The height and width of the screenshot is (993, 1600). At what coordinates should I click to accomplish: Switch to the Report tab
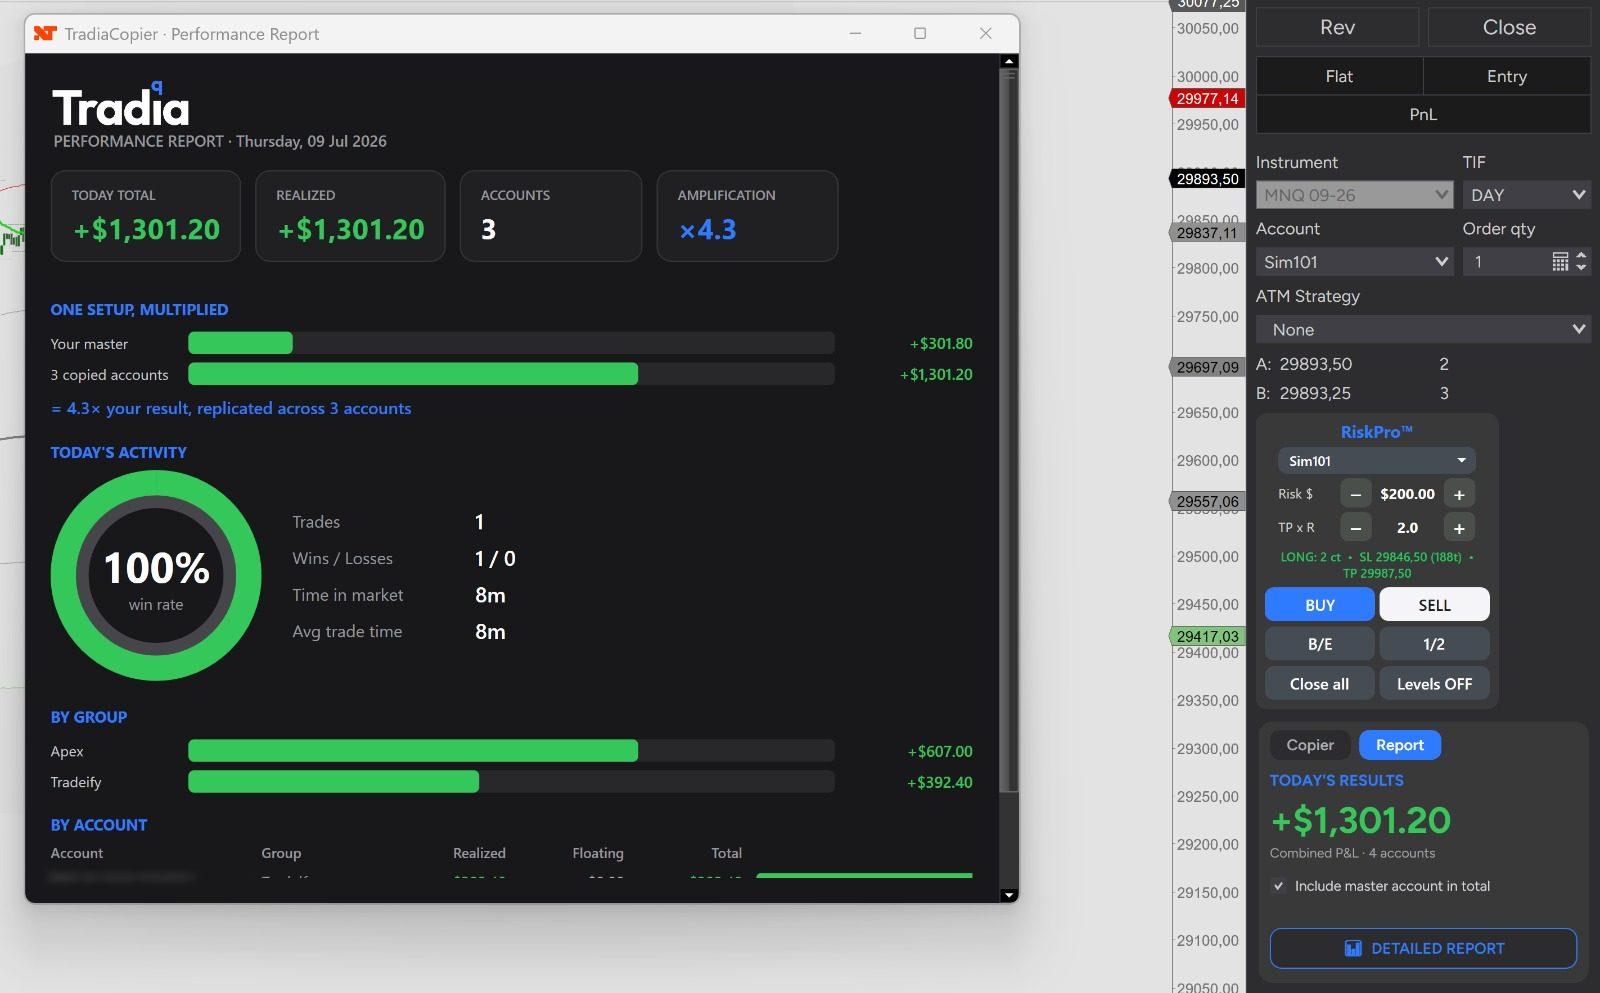[x=1400, y=745]
